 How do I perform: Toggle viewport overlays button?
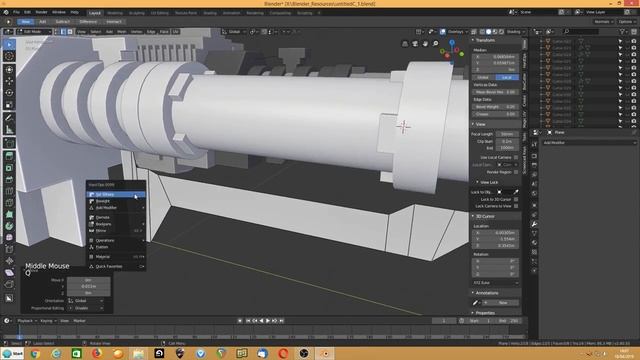click(442, 31)
